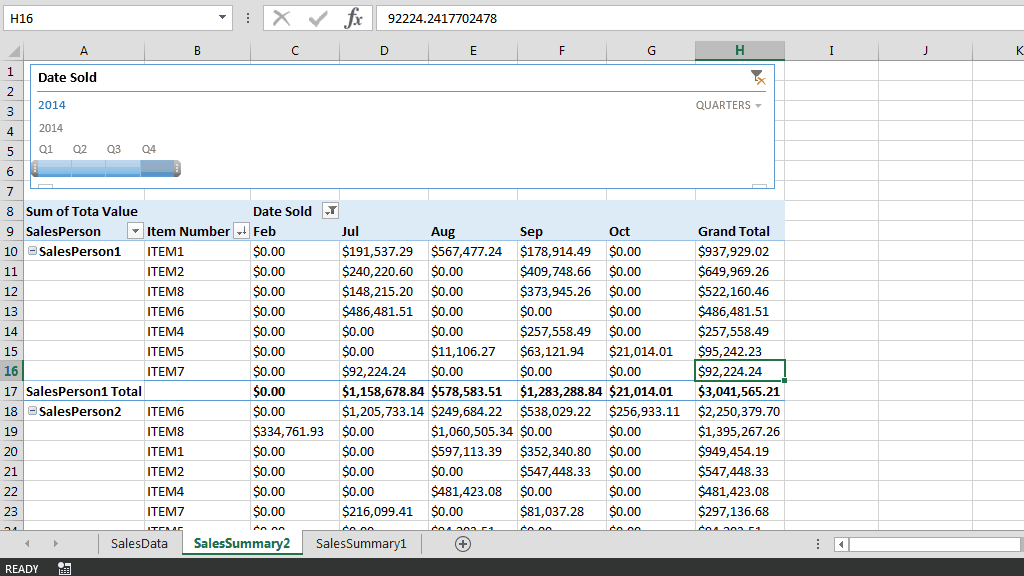Clear the Date Sold timeline filter
The height and width of the screenshot is (576, 1024).
point(757,77)
